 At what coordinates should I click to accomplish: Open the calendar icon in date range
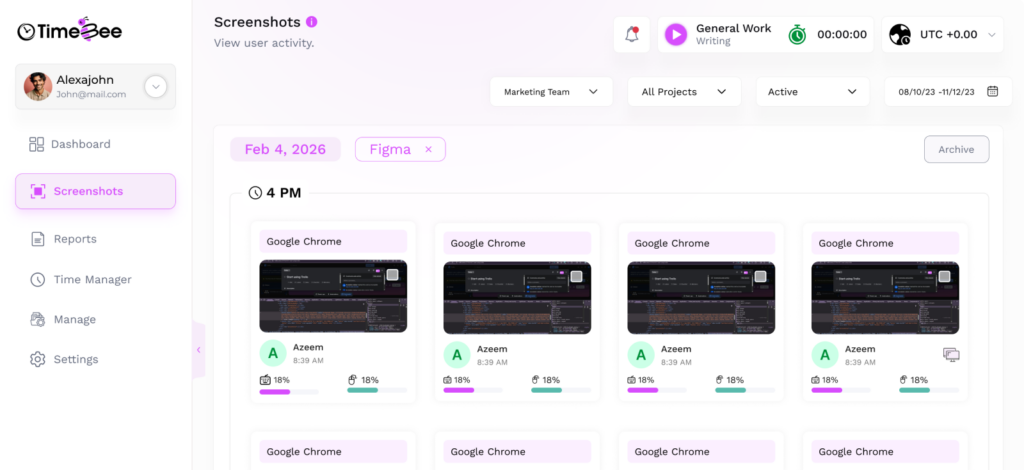[993, 91]
